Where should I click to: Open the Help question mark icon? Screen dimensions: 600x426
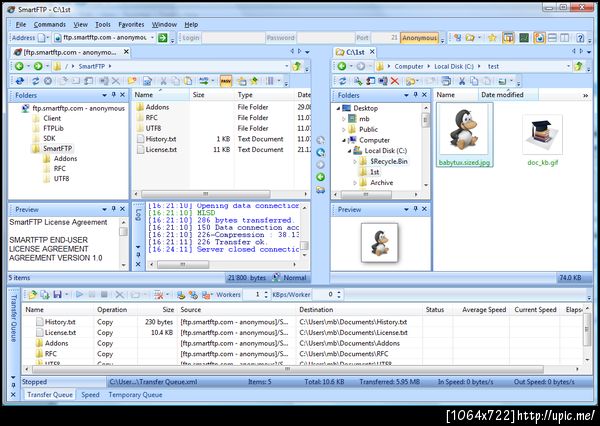tap(580, 38)
